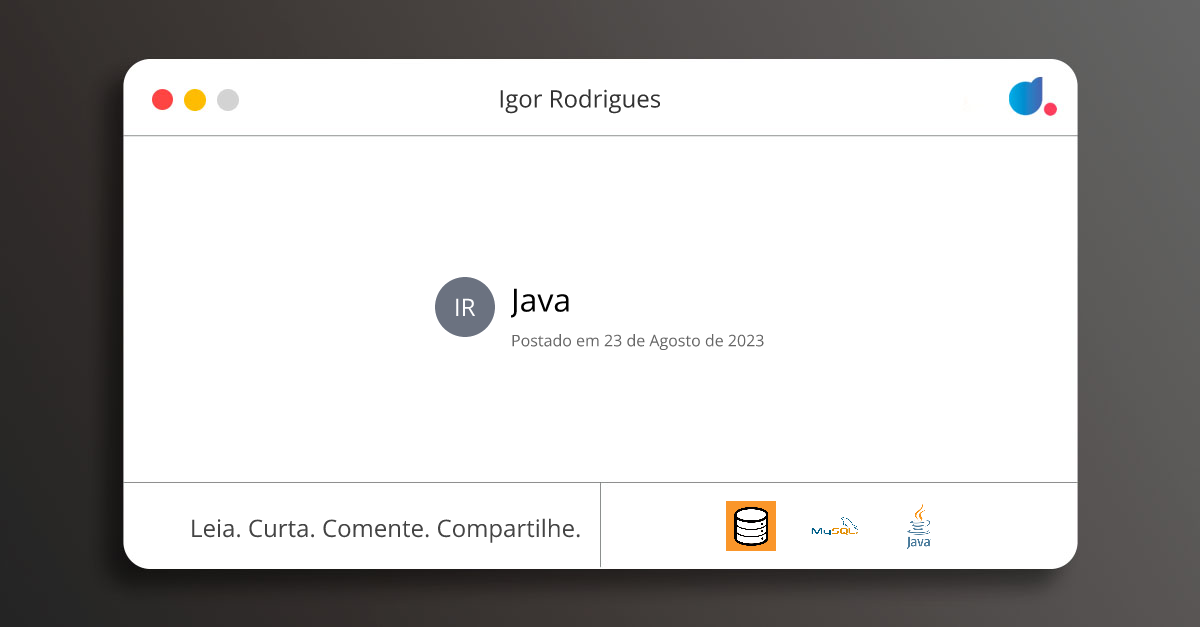Click the Igor Rodrigues title text
The height and width of the screenshot is (628, 1200).
580,99
